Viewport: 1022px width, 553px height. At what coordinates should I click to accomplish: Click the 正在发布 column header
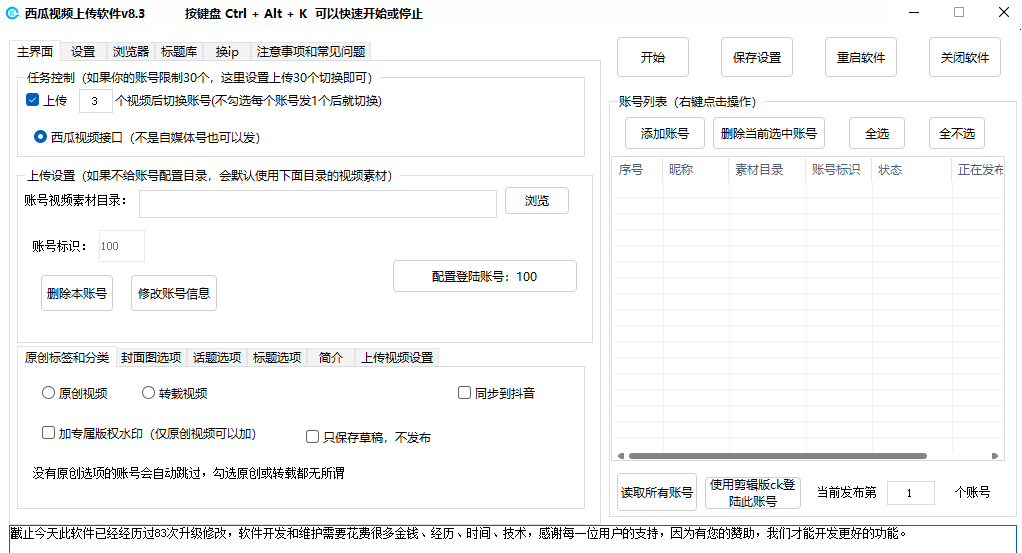(978, 170)
